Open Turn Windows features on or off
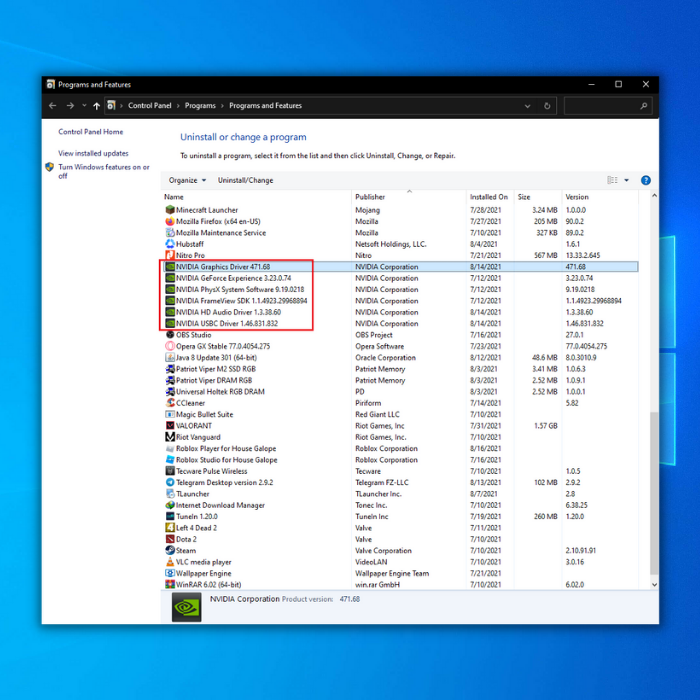This screenshot has width=700, height=700. (x=104, y=171)
